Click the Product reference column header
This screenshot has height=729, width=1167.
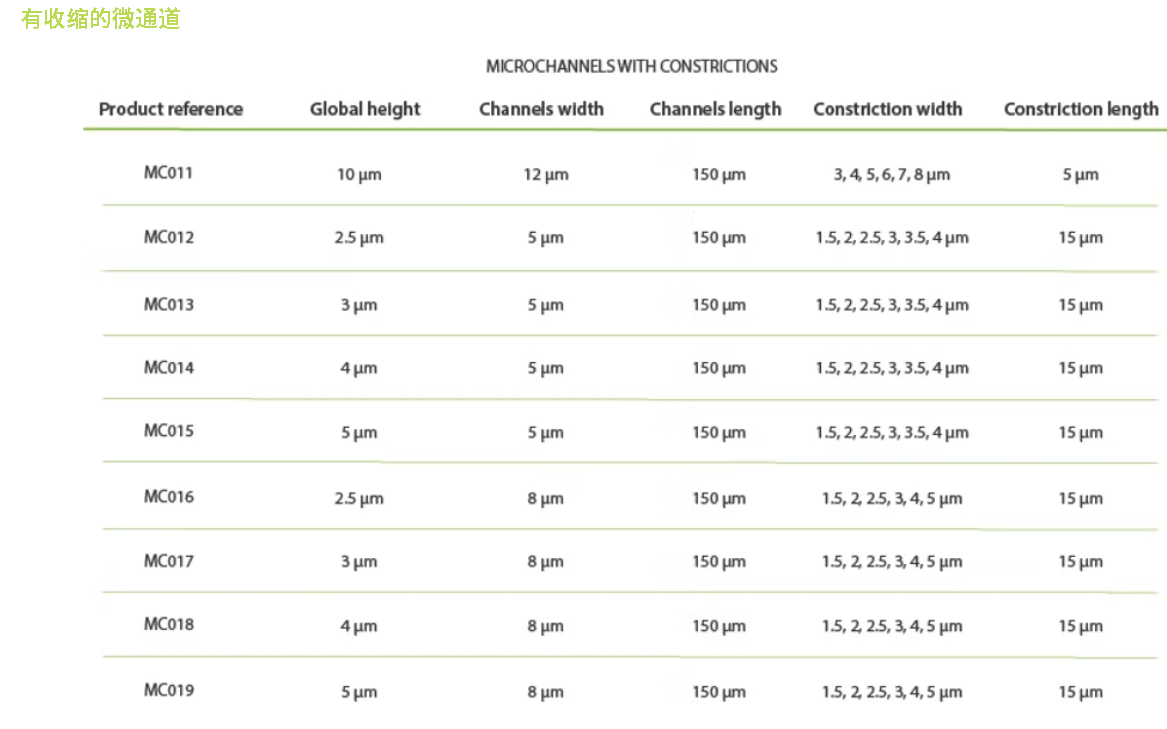171,109
